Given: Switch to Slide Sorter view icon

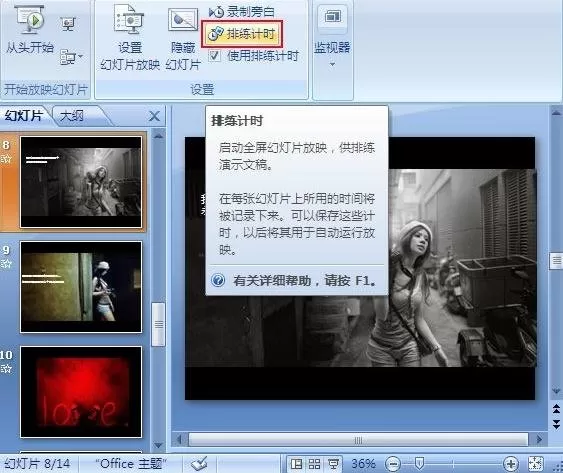Looking at the screenshot, I should coord(315,464).
